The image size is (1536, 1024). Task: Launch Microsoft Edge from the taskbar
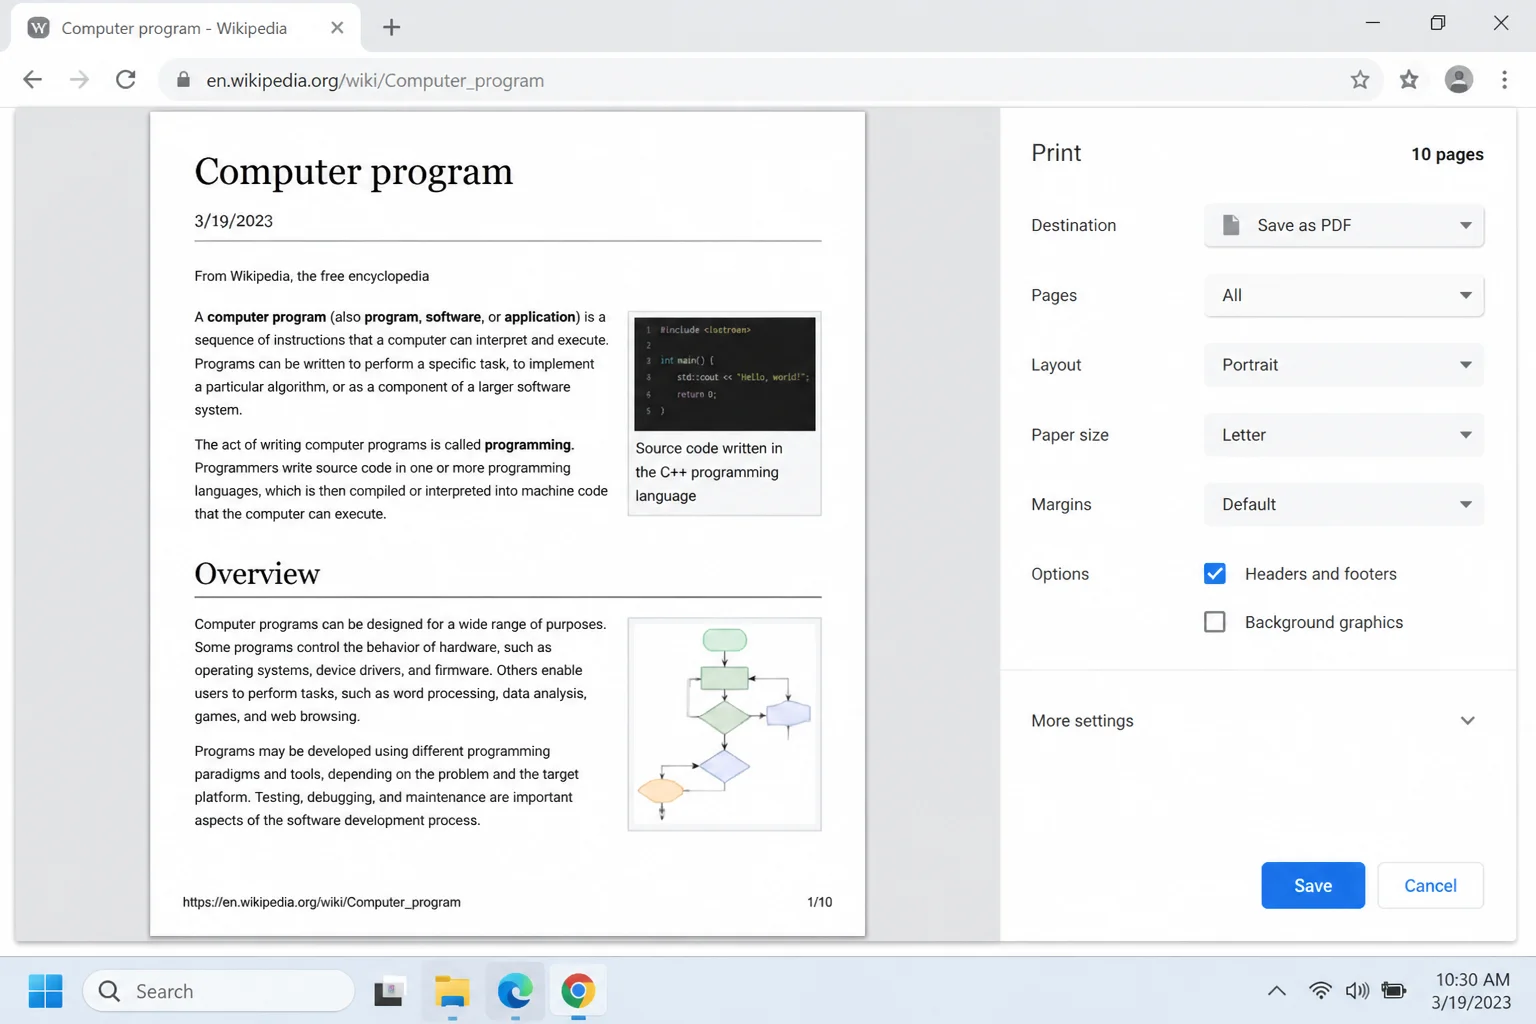(515, 991)
